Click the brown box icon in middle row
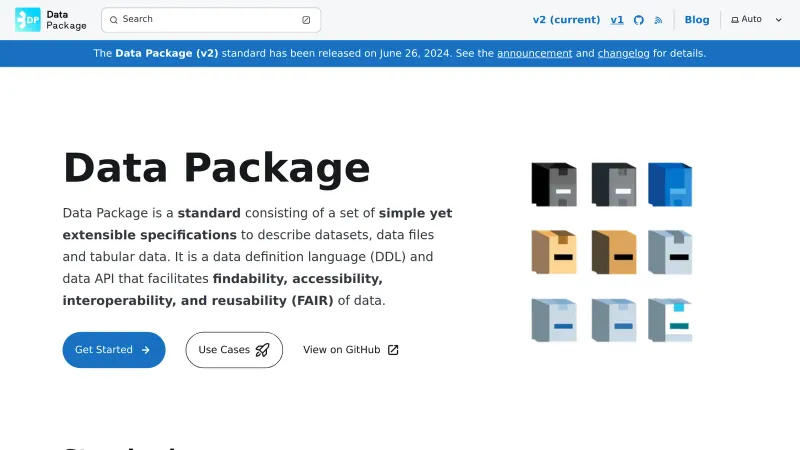This screenshot has height=450, width=800. [613, 252]
